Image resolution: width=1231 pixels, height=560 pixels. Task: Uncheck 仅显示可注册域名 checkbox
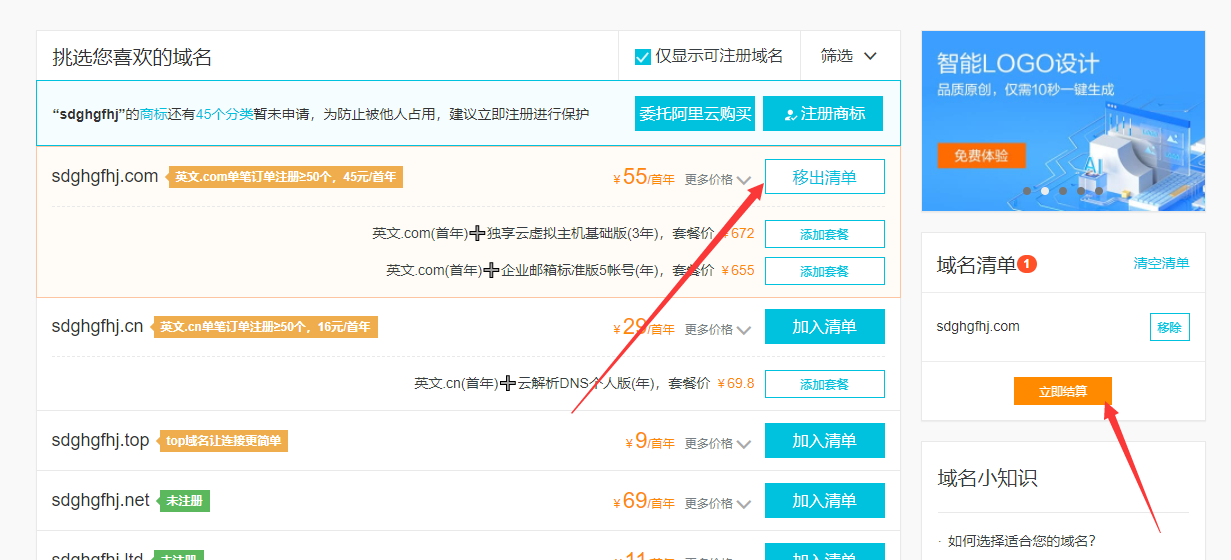tap(643, 57)
